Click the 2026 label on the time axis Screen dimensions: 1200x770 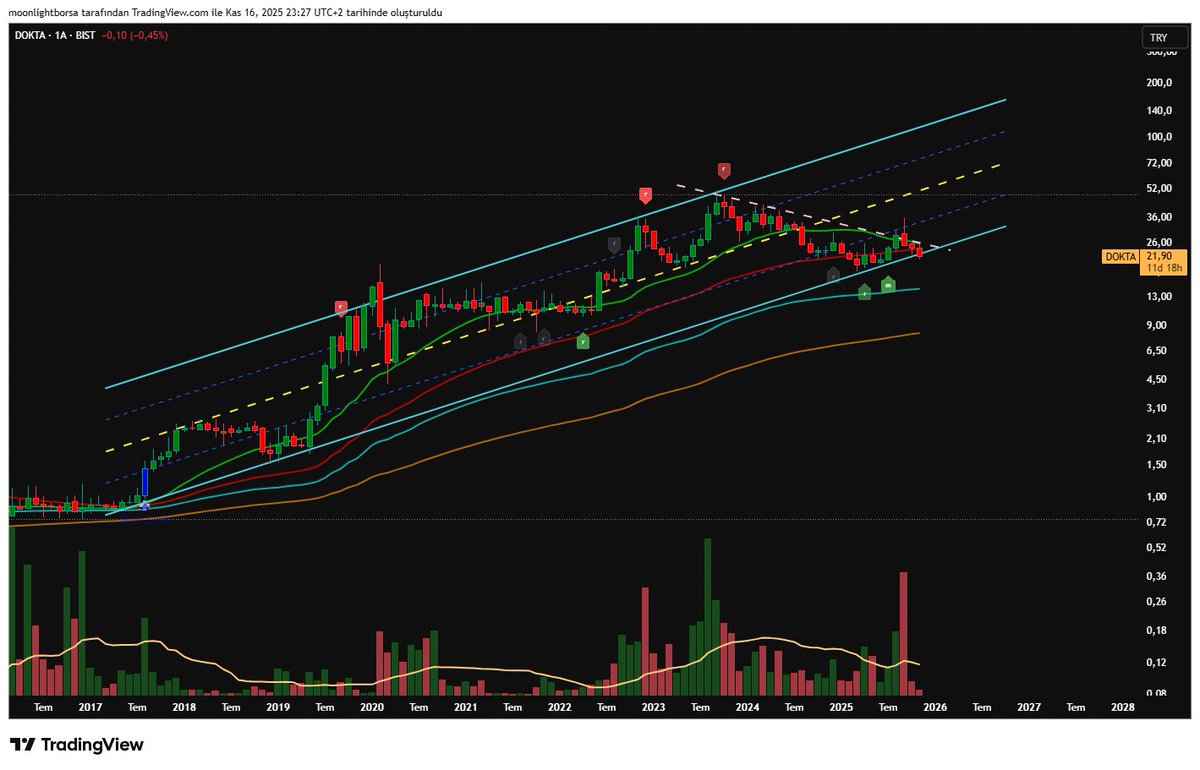(935, 706)
